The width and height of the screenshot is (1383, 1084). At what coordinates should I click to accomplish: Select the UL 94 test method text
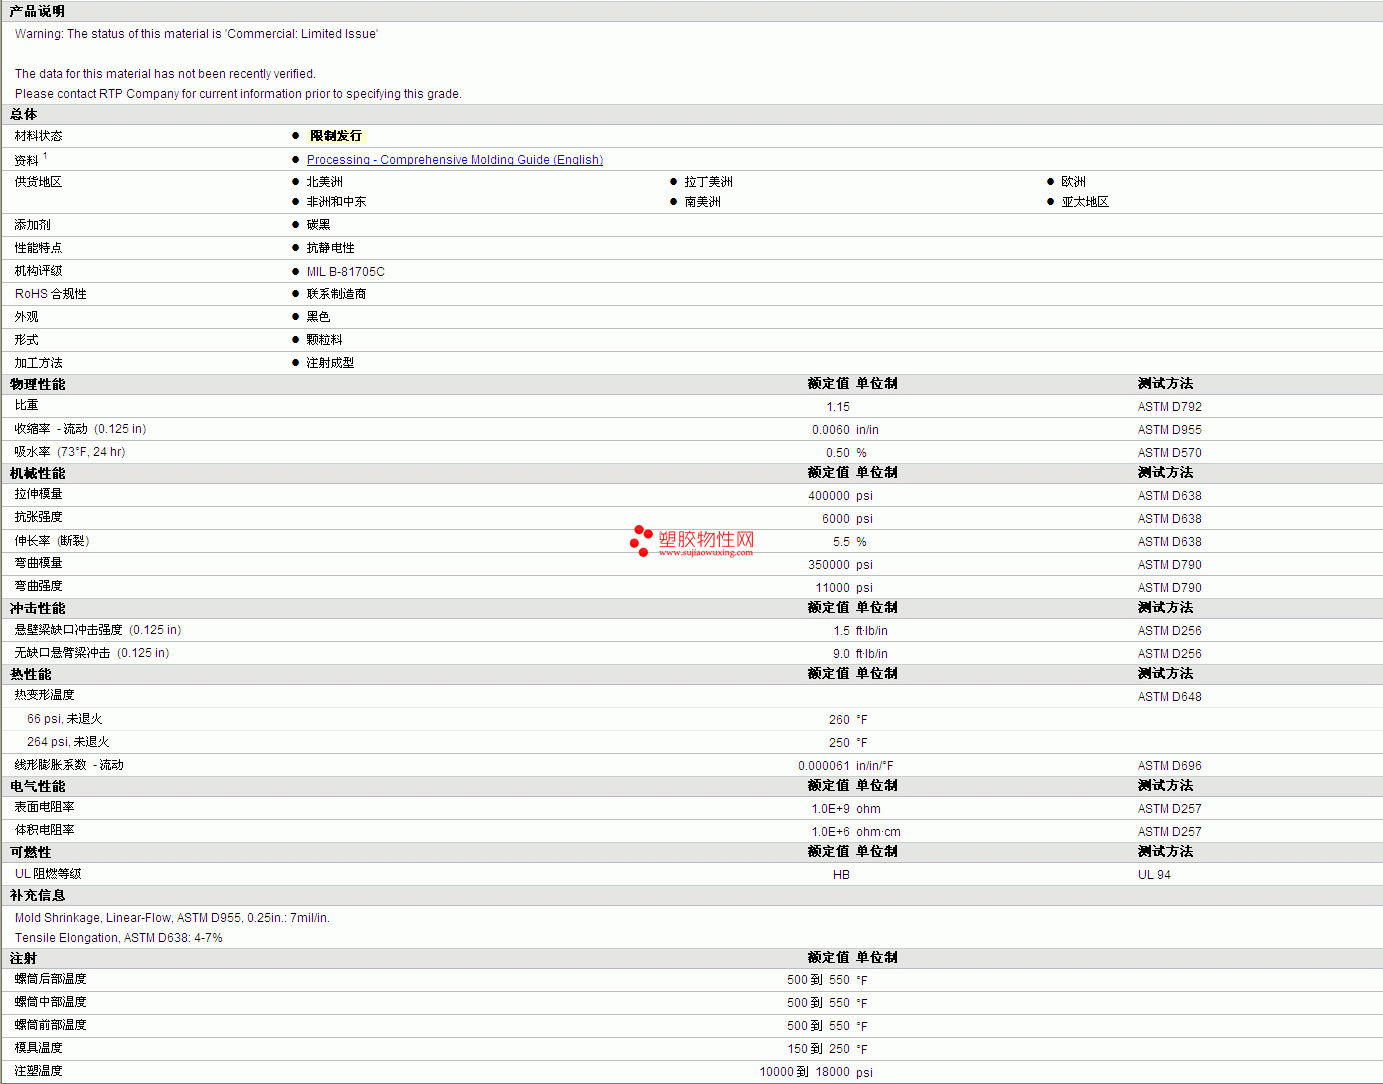(1154, 875)
